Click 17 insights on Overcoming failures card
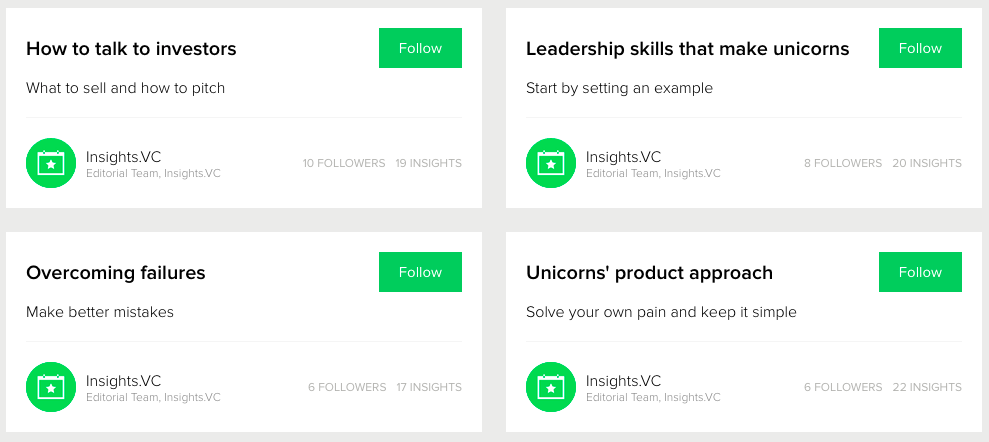The height and width of the screenshot is (442, 989). click(x=428, y=387)
